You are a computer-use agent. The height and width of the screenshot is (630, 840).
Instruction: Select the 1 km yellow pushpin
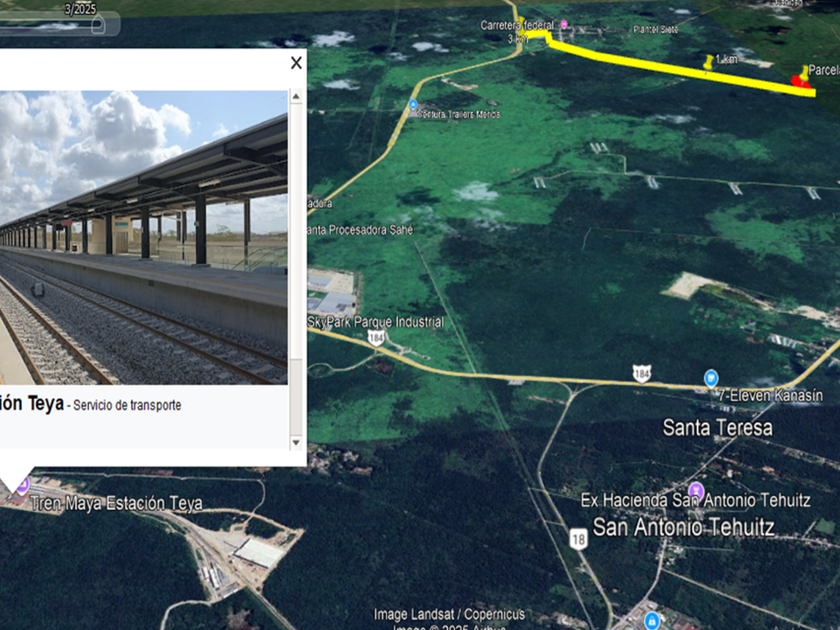pyautogui.click(x=709, y=62)
